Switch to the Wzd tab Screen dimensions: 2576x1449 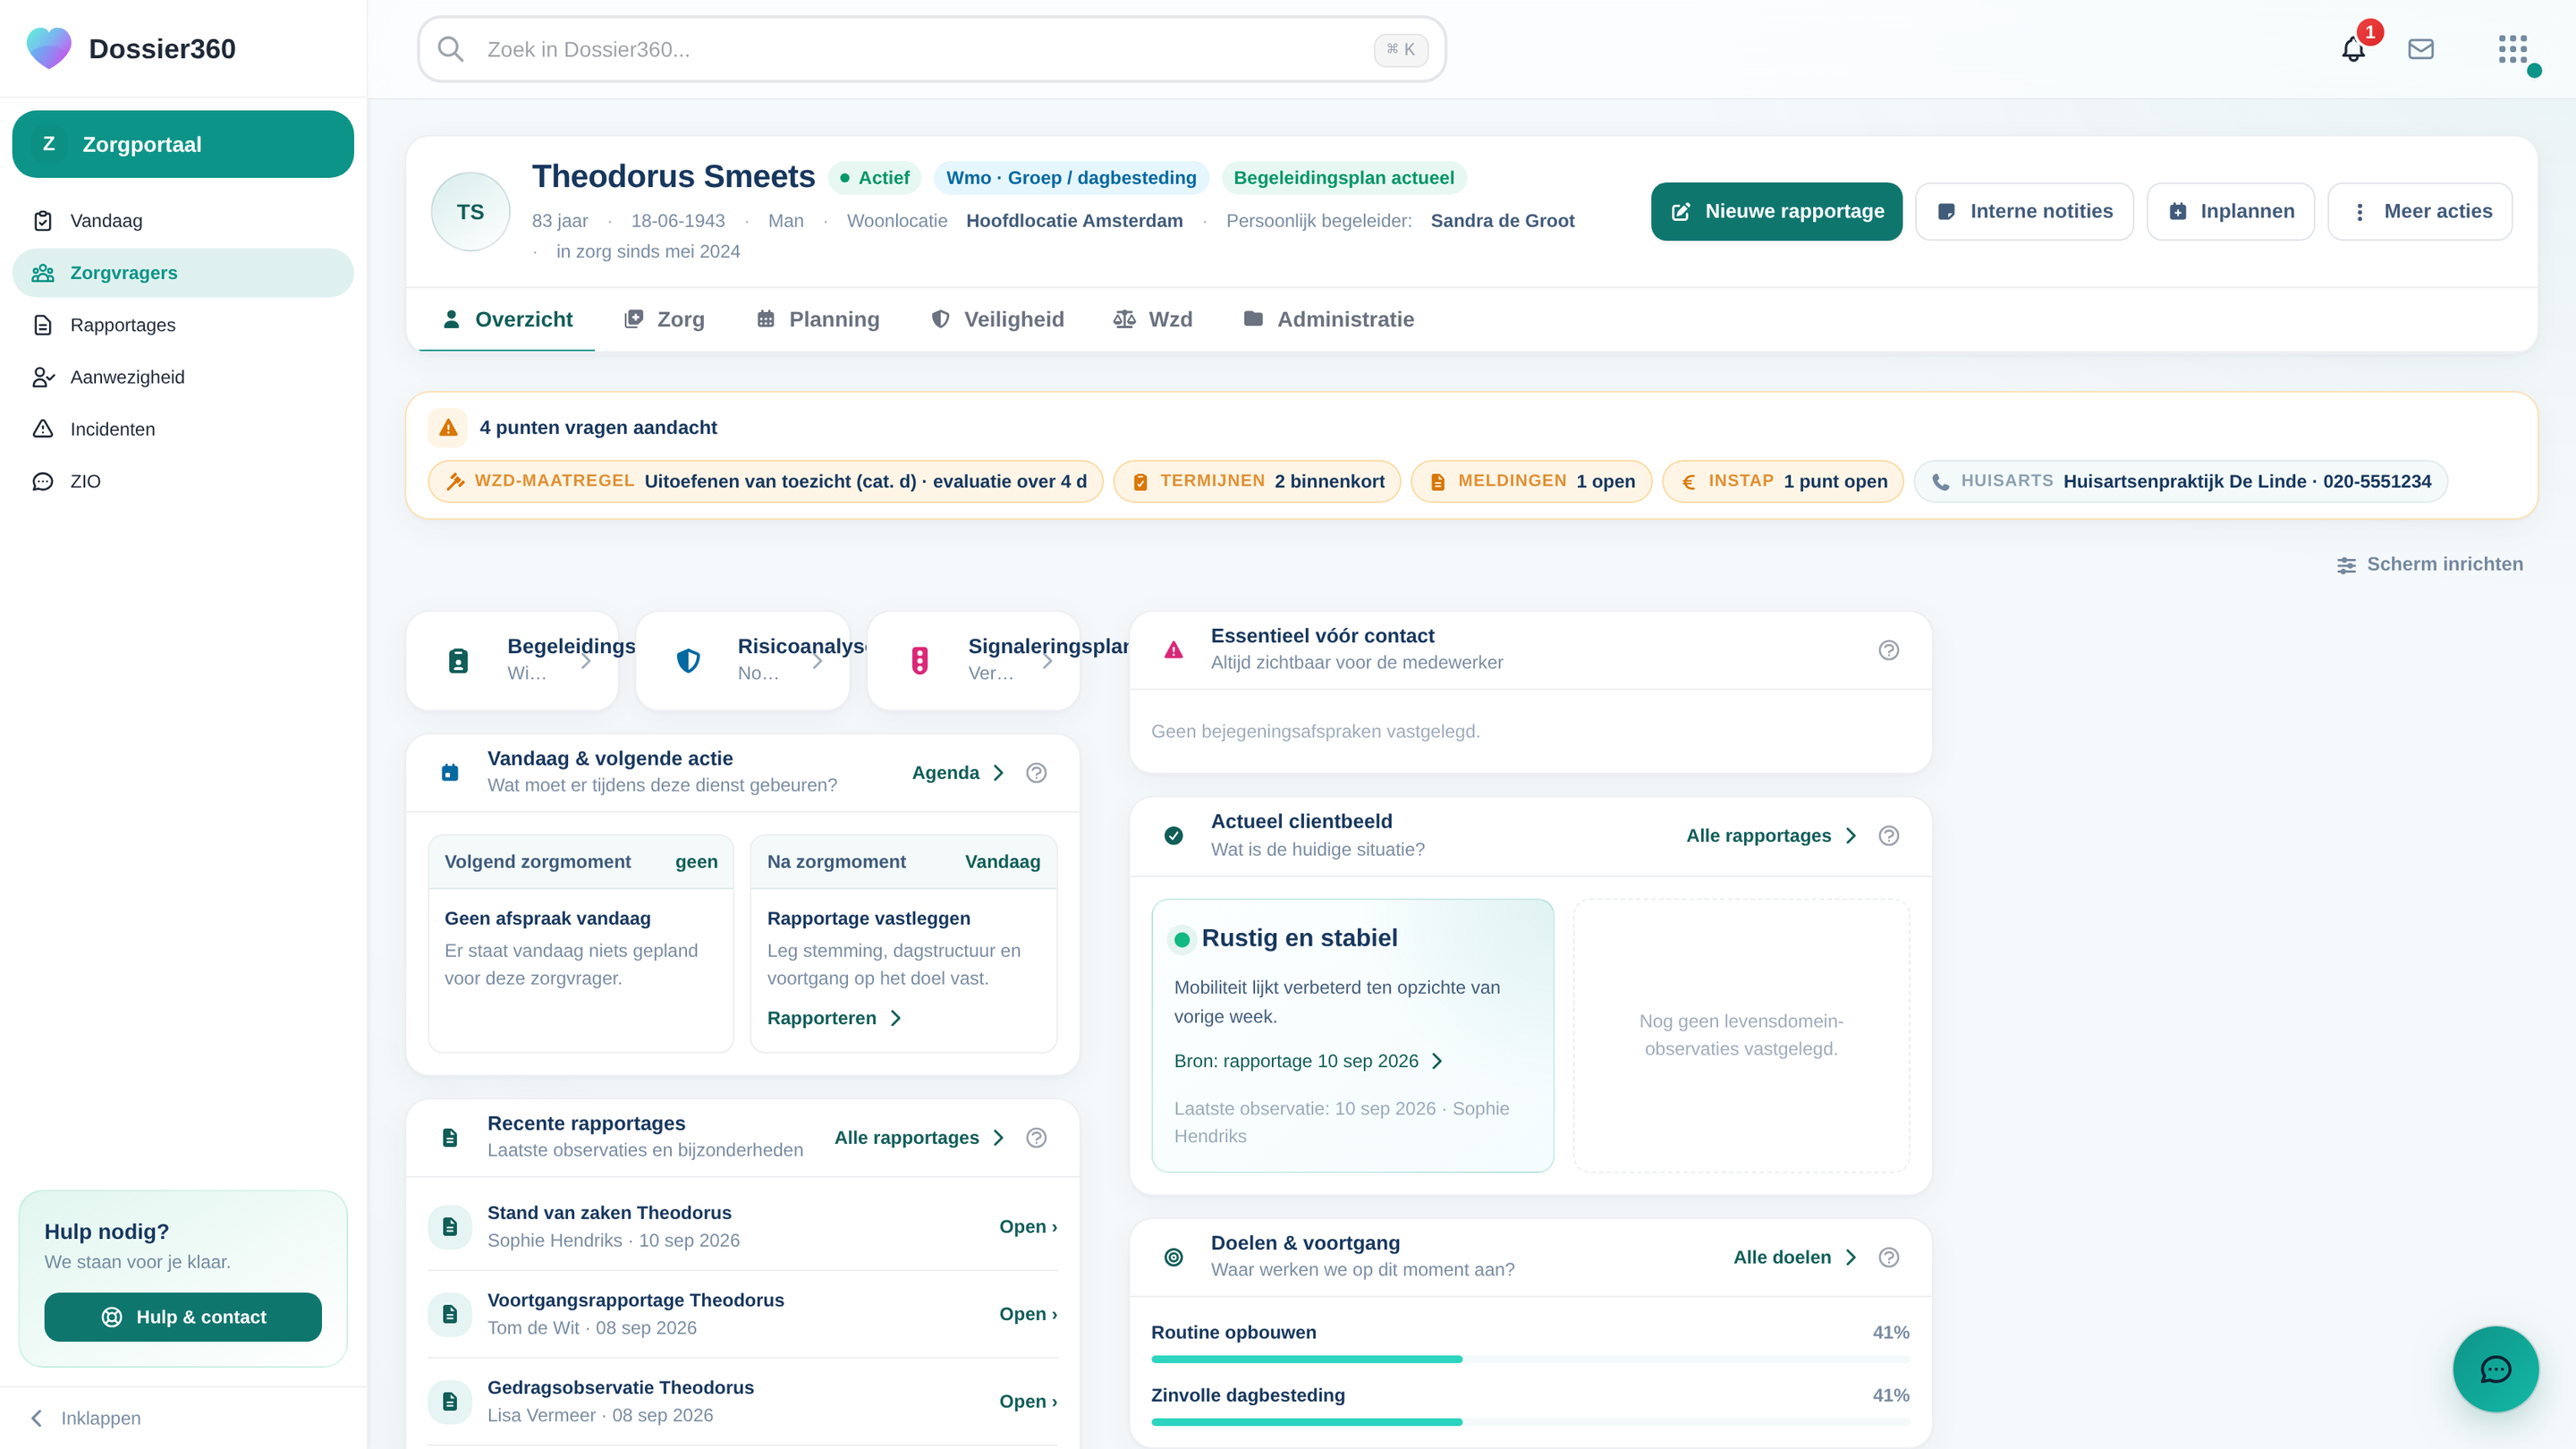[x=1153, y=319]
